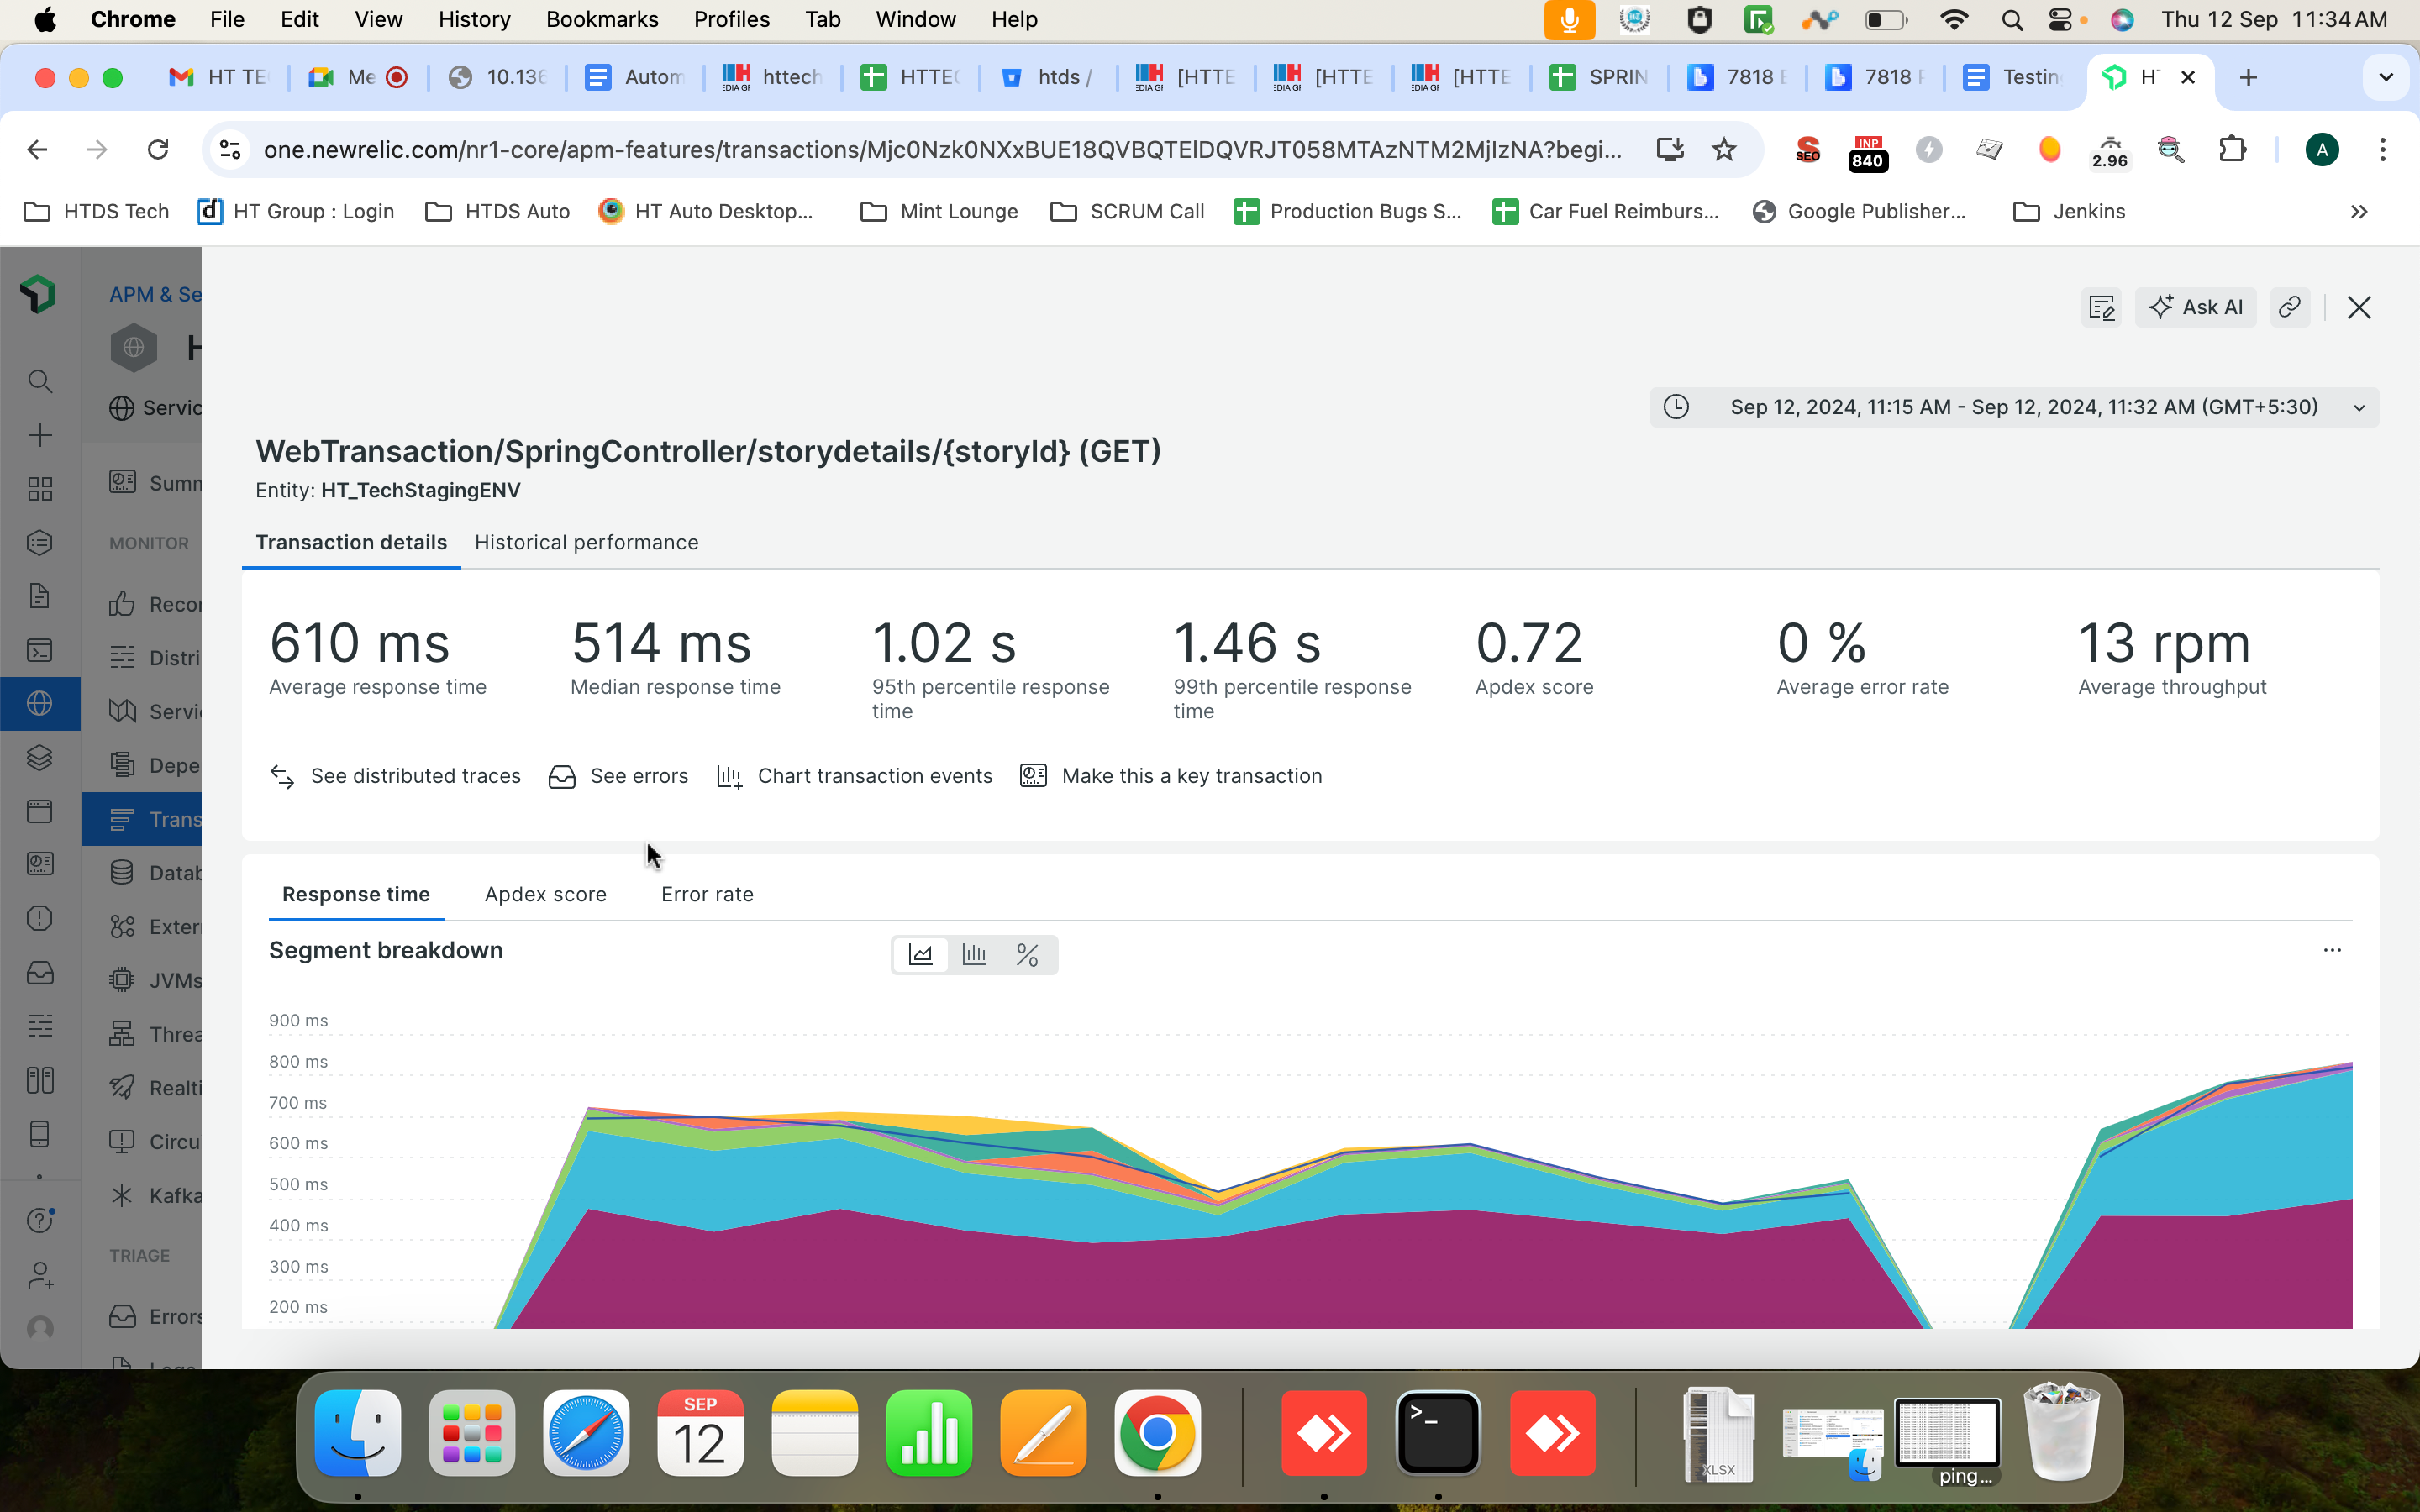Switch the chart to the bar view
Image resolution: width=2420 pixels, height=1512 pixels.
click(x=974, y=955)
